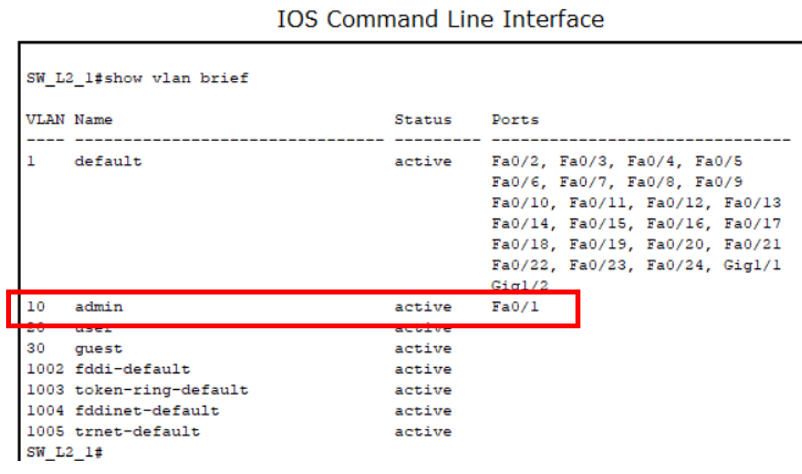Select the Ports column header

tap(515, 120)
